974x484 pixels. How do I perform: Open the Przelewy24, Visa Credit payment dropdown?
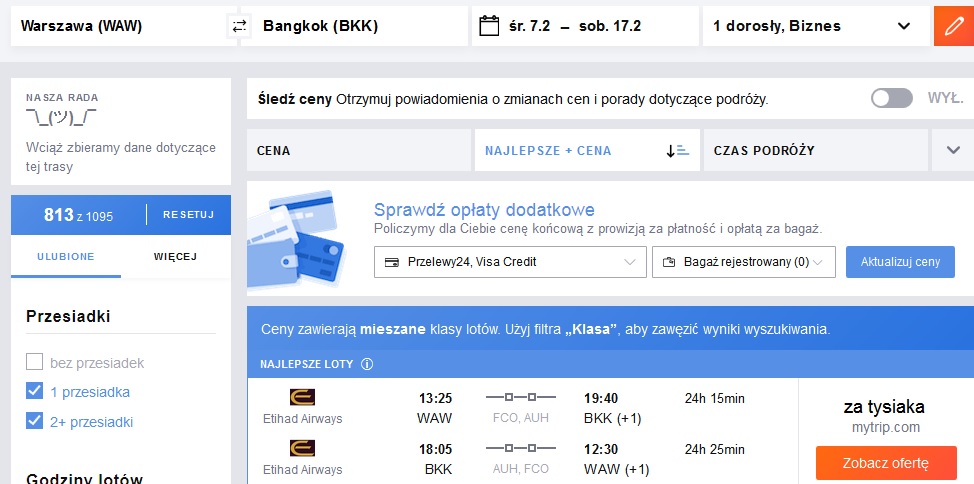[x=510, y=262]
